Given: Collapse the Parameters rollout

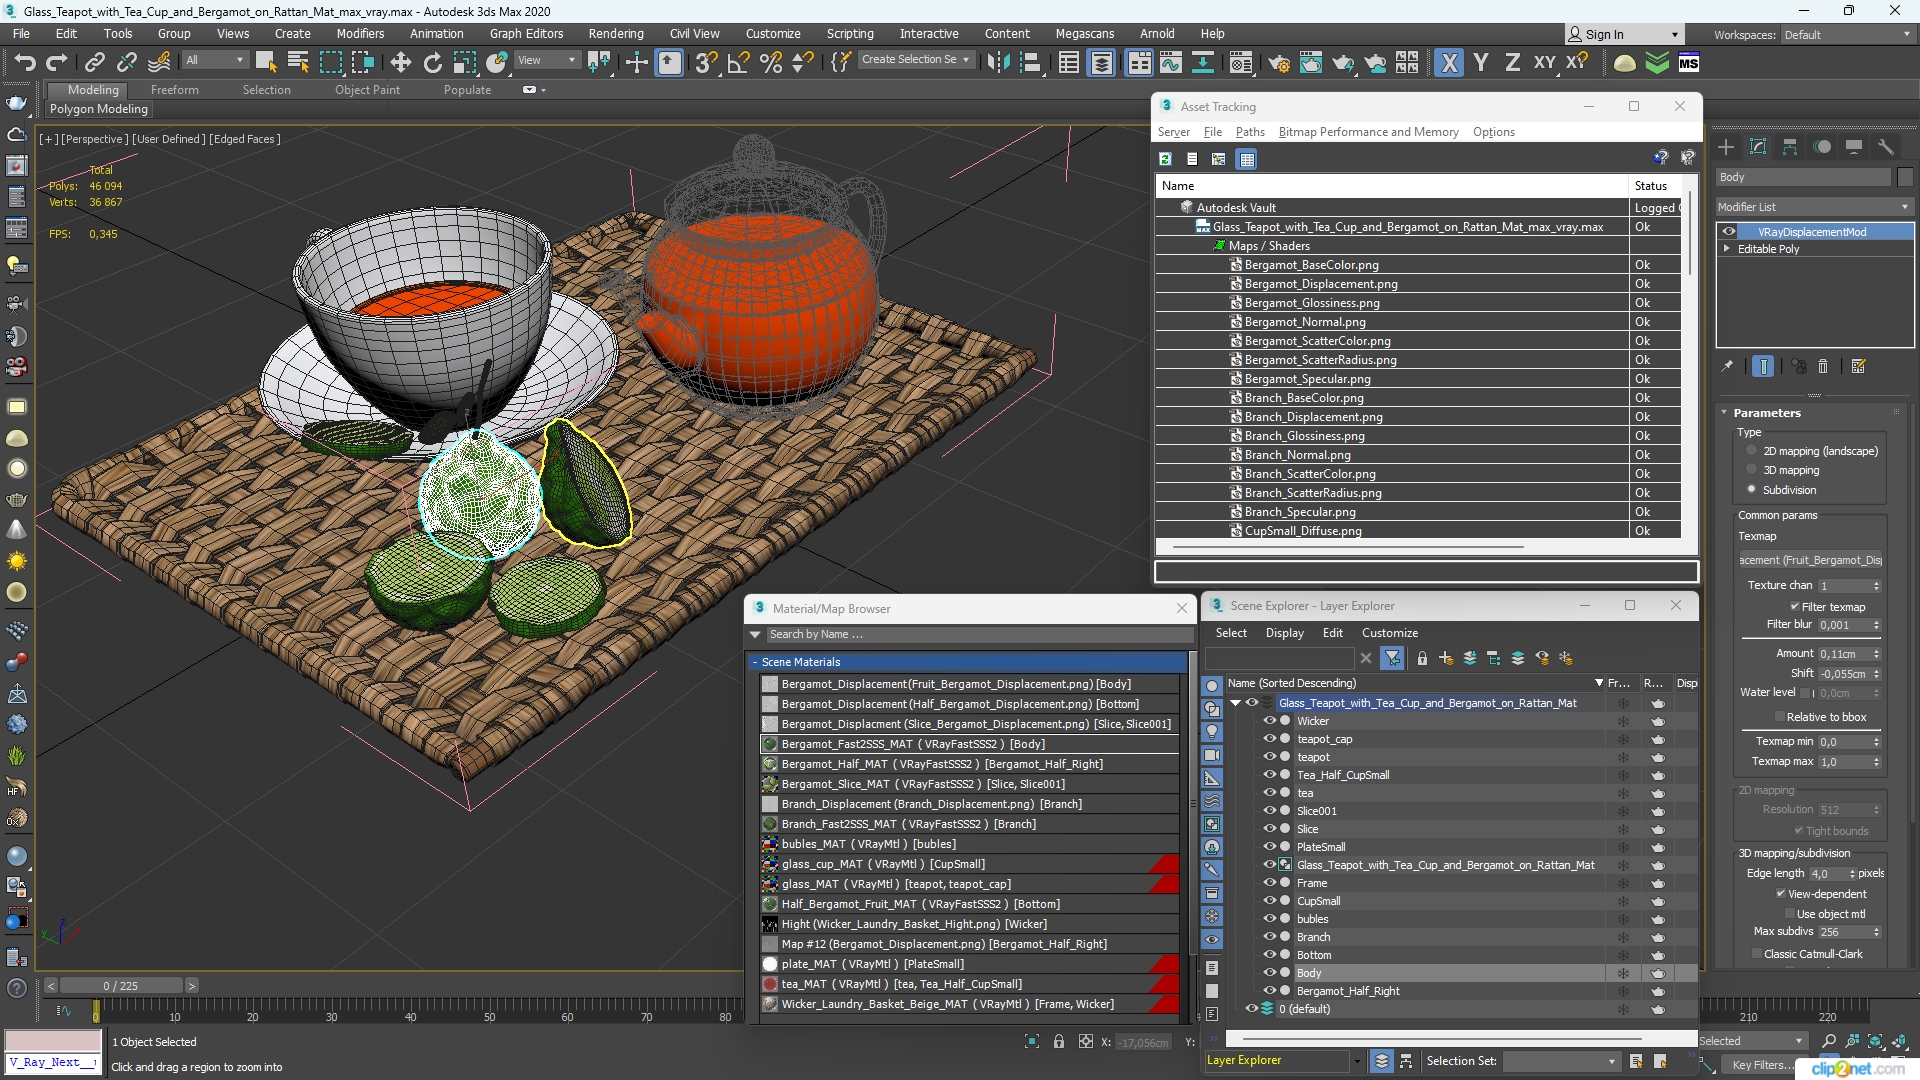Looking at the screenshot, I should (x=1724, y=413).
